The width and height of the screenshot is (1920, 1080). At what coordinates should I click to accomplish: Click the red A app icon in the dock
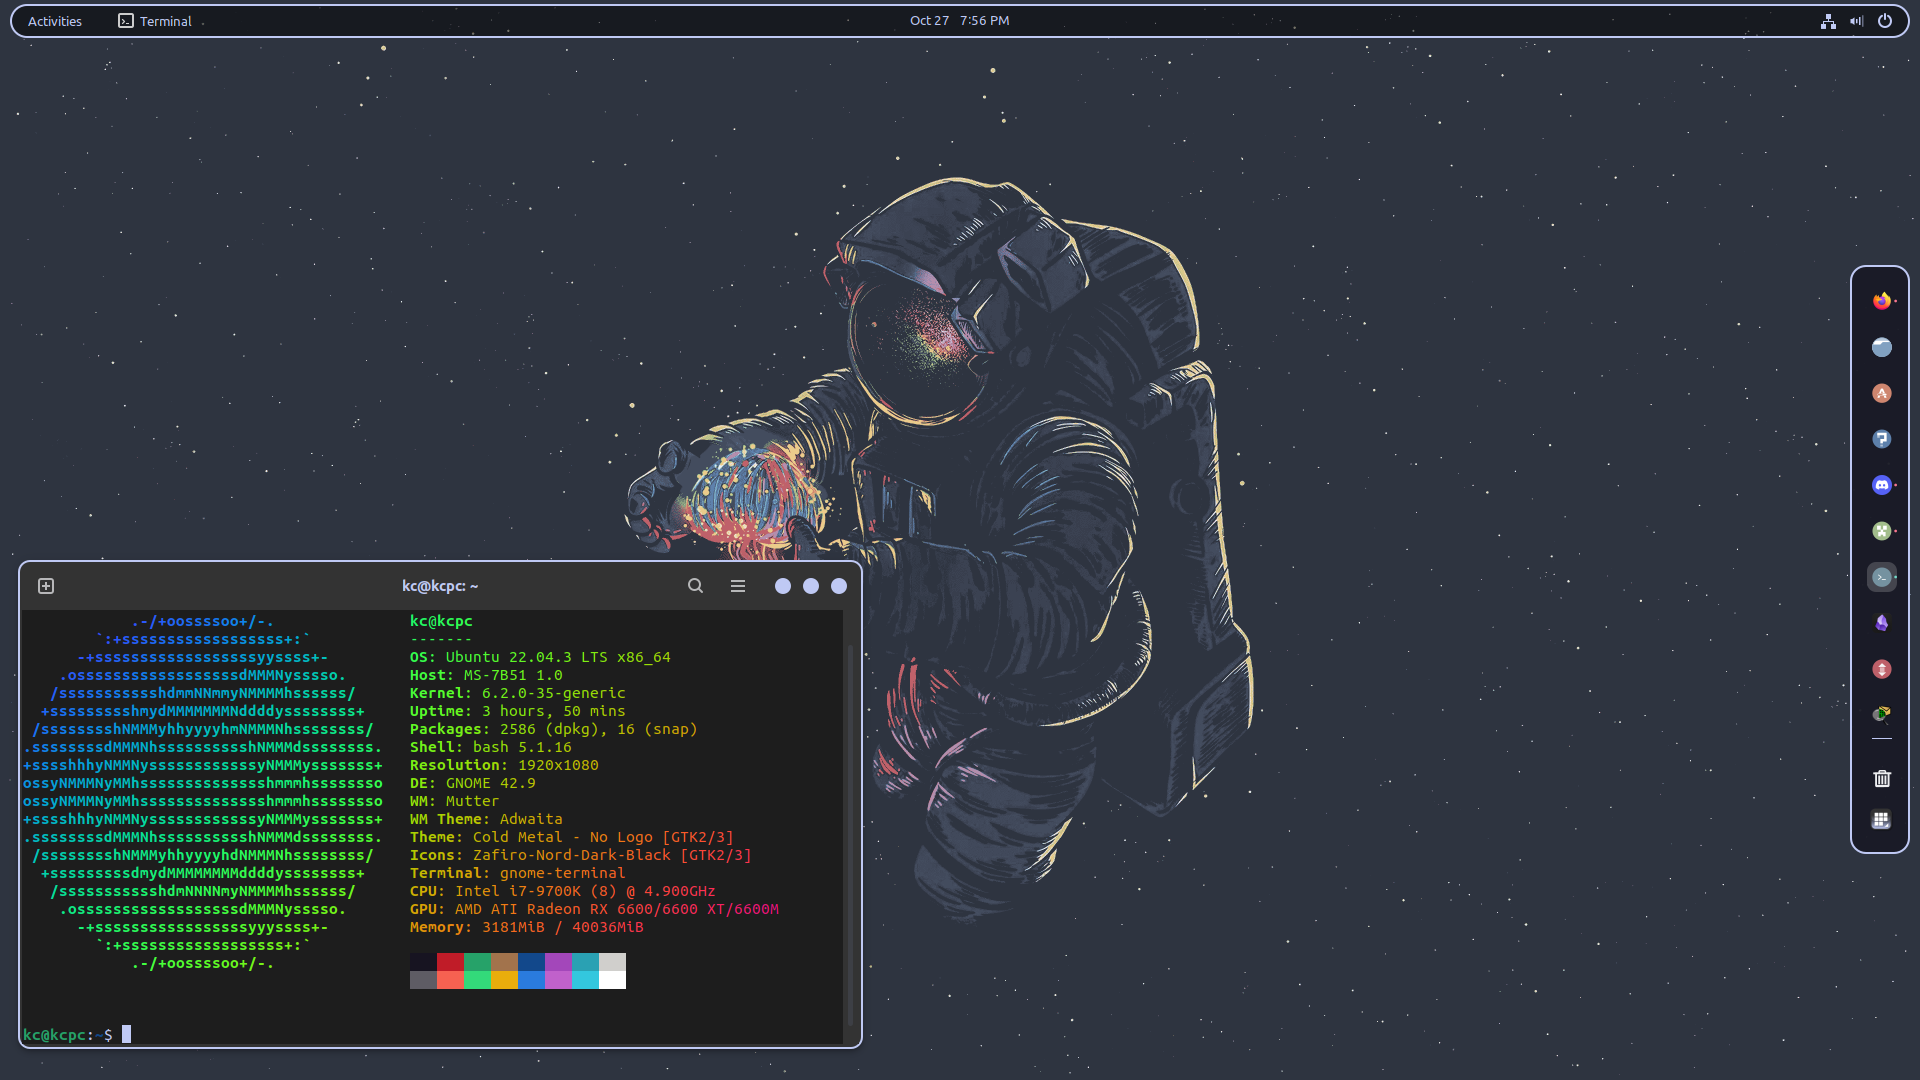[x=1881, y=393]
